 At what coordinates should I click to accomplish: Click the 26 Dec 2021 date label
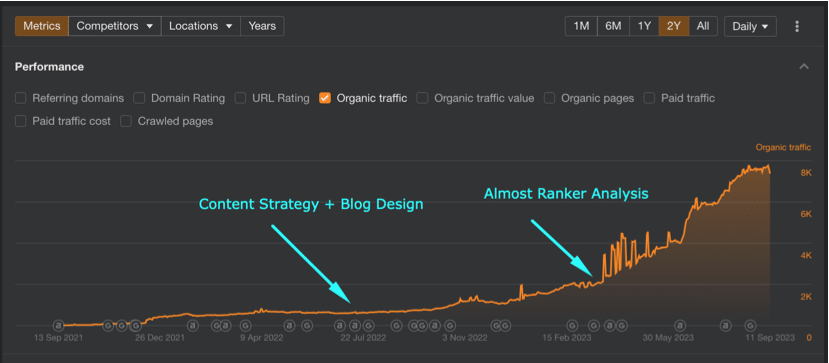click(x=160, y=337)
